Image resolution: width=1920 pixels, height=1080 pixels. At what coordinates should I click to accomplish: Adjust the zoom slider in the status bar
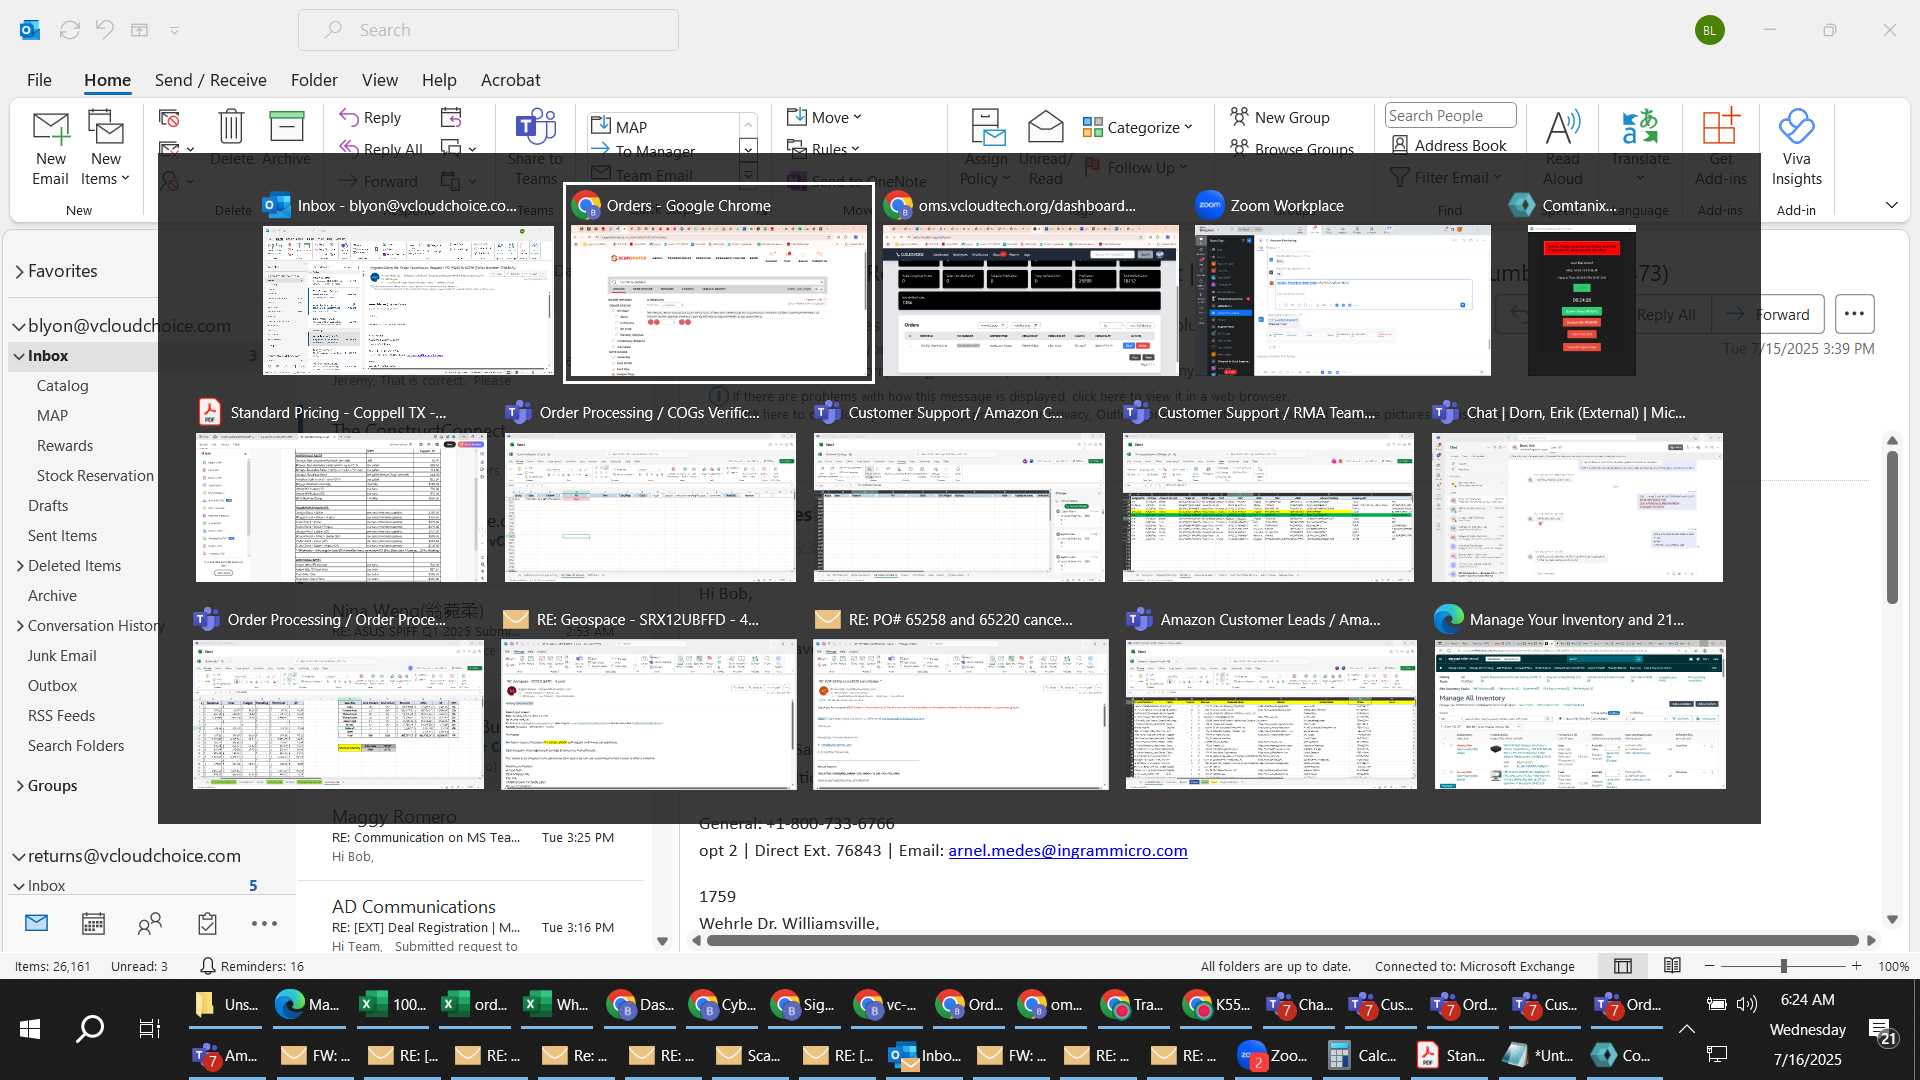click(1783, 966)
